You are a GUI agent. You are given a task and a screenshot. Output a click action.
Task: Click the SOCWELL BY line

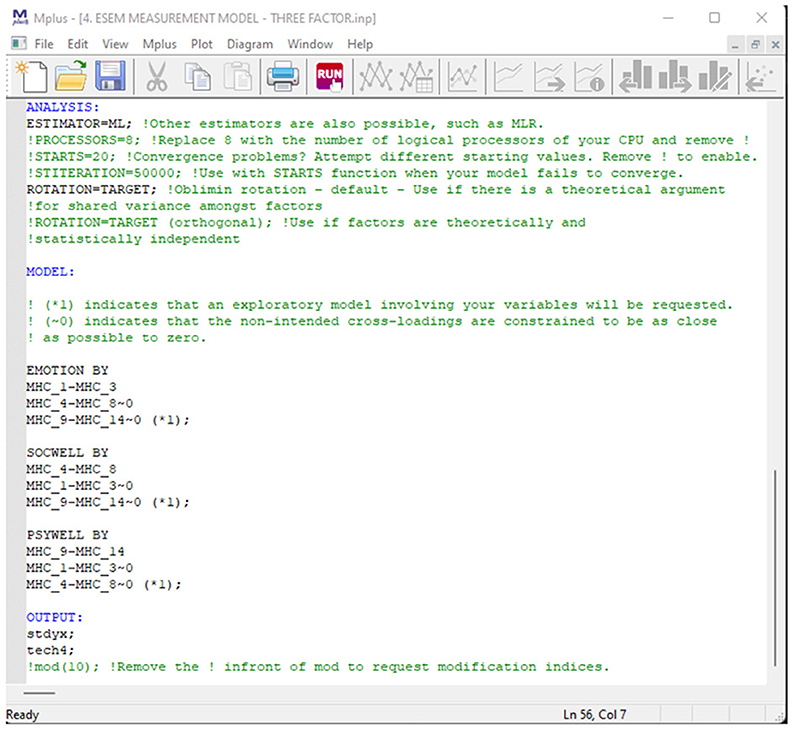tap(67, 453)
